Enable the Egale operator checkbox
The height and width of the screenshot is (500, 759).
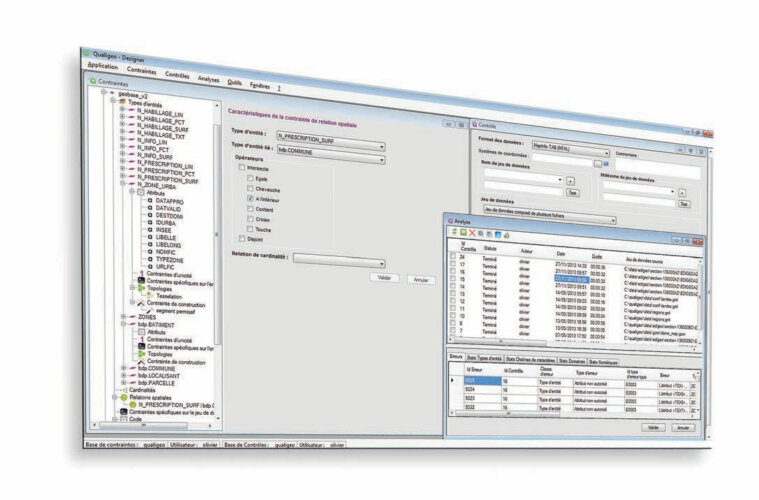tap(250, 178)
